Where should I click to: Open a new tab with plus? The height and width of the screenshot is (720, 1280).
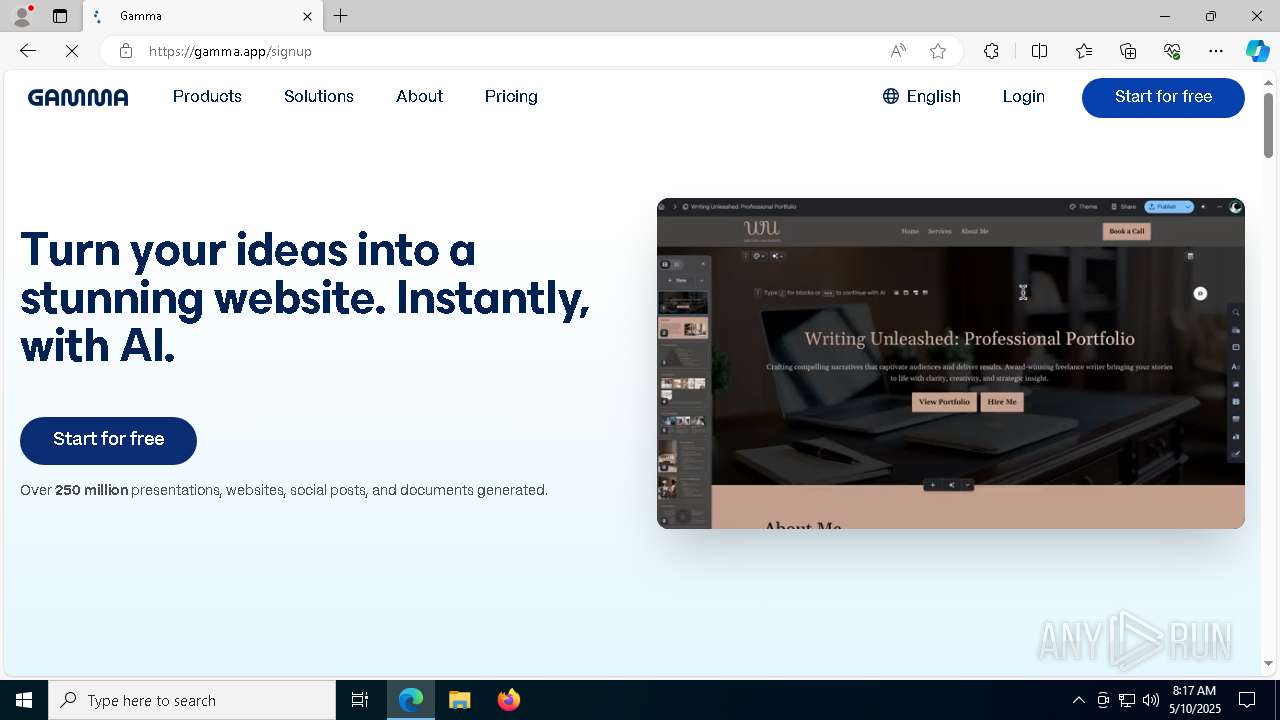341,16
